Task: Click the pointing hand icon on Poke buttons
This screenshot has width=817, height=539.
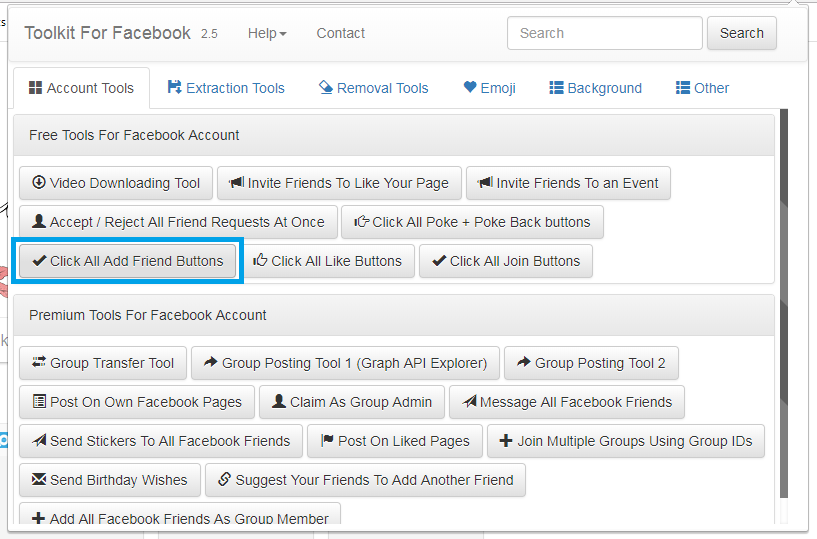Action: coord(361,222)
